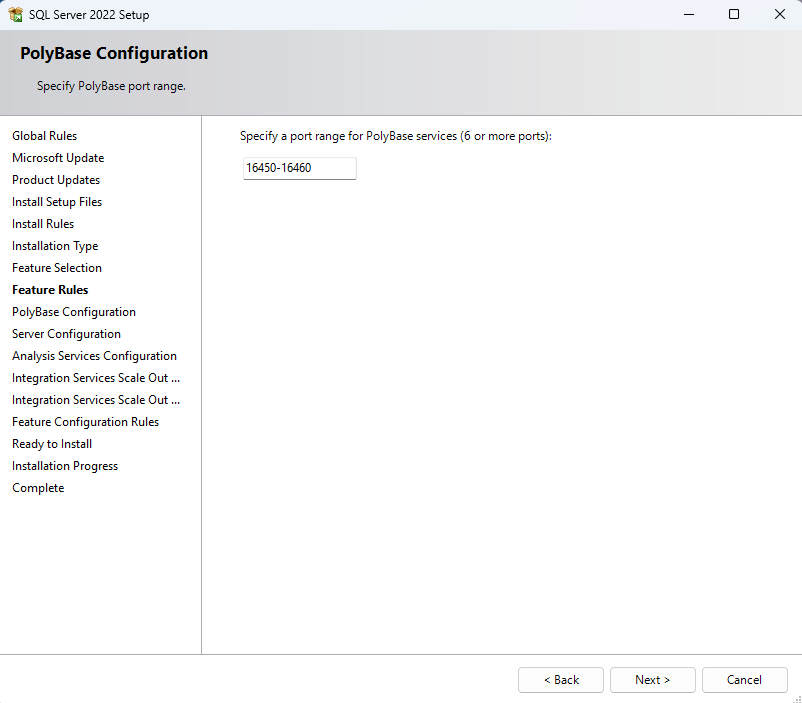This screenshot has height=703, width=802.
Task: Select the Product Updates step
Action: pyautogui.click(x=56, y=180)
